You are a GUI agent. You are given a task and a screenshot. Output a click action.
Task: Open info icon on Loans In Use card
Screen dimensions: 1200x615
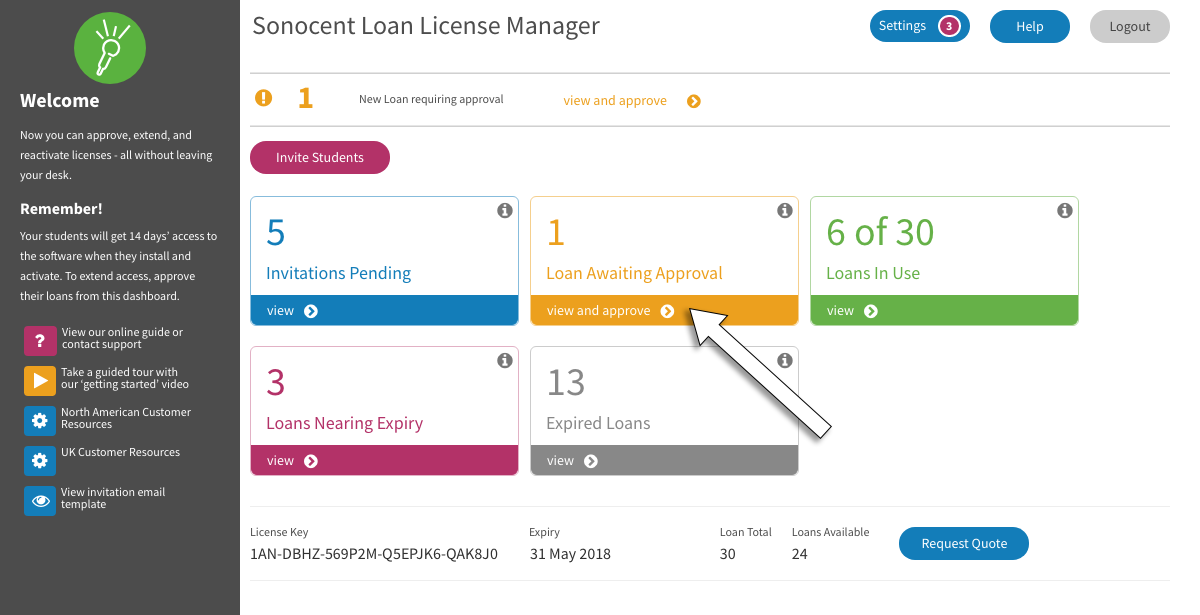[x=1065, y=210]
